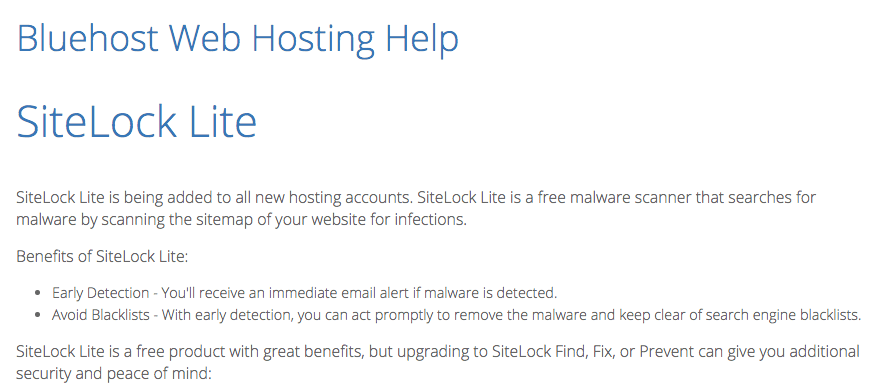This screenshot has width=884, height=392.
Task: Click the bullet marker beside "Avoid Blacklists"
Action: [38, 315]
